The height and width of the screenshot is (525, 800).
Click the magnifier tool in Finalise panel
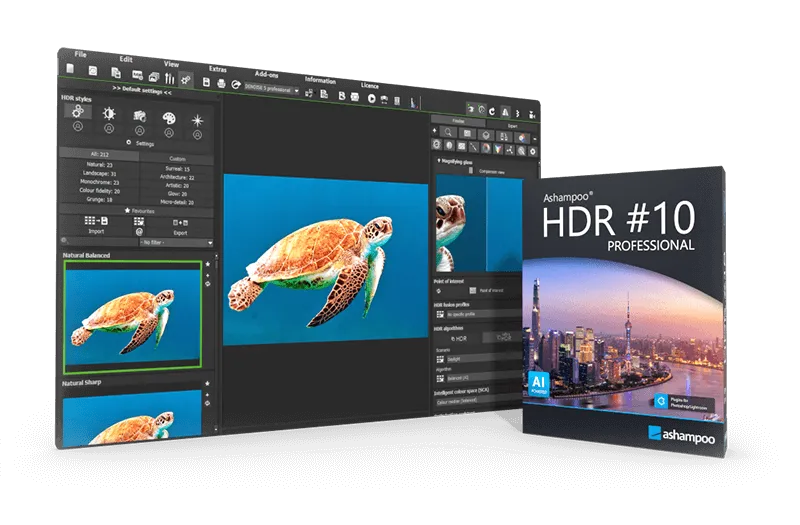click(447, 132)
